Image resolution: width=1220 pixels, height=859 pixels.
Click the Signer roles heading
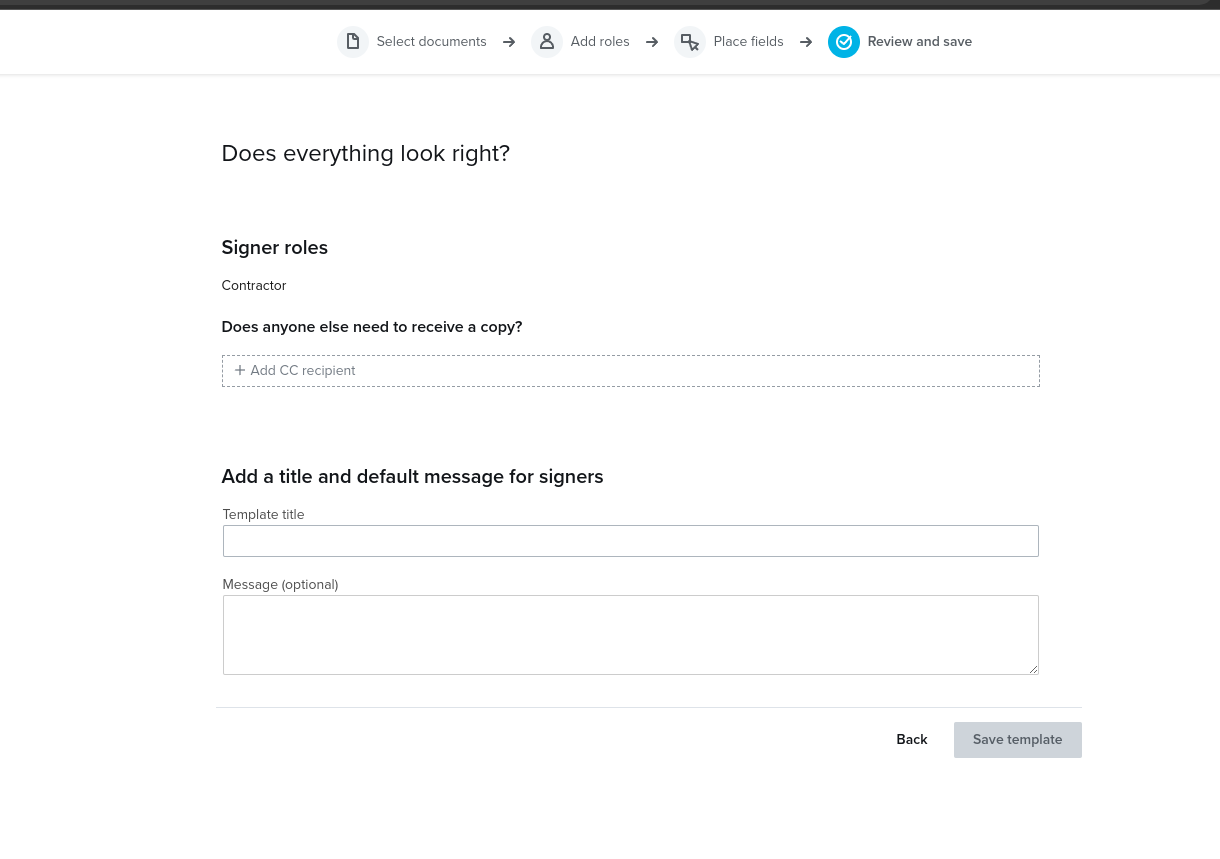pyautogui.click(x=275, y=248)
